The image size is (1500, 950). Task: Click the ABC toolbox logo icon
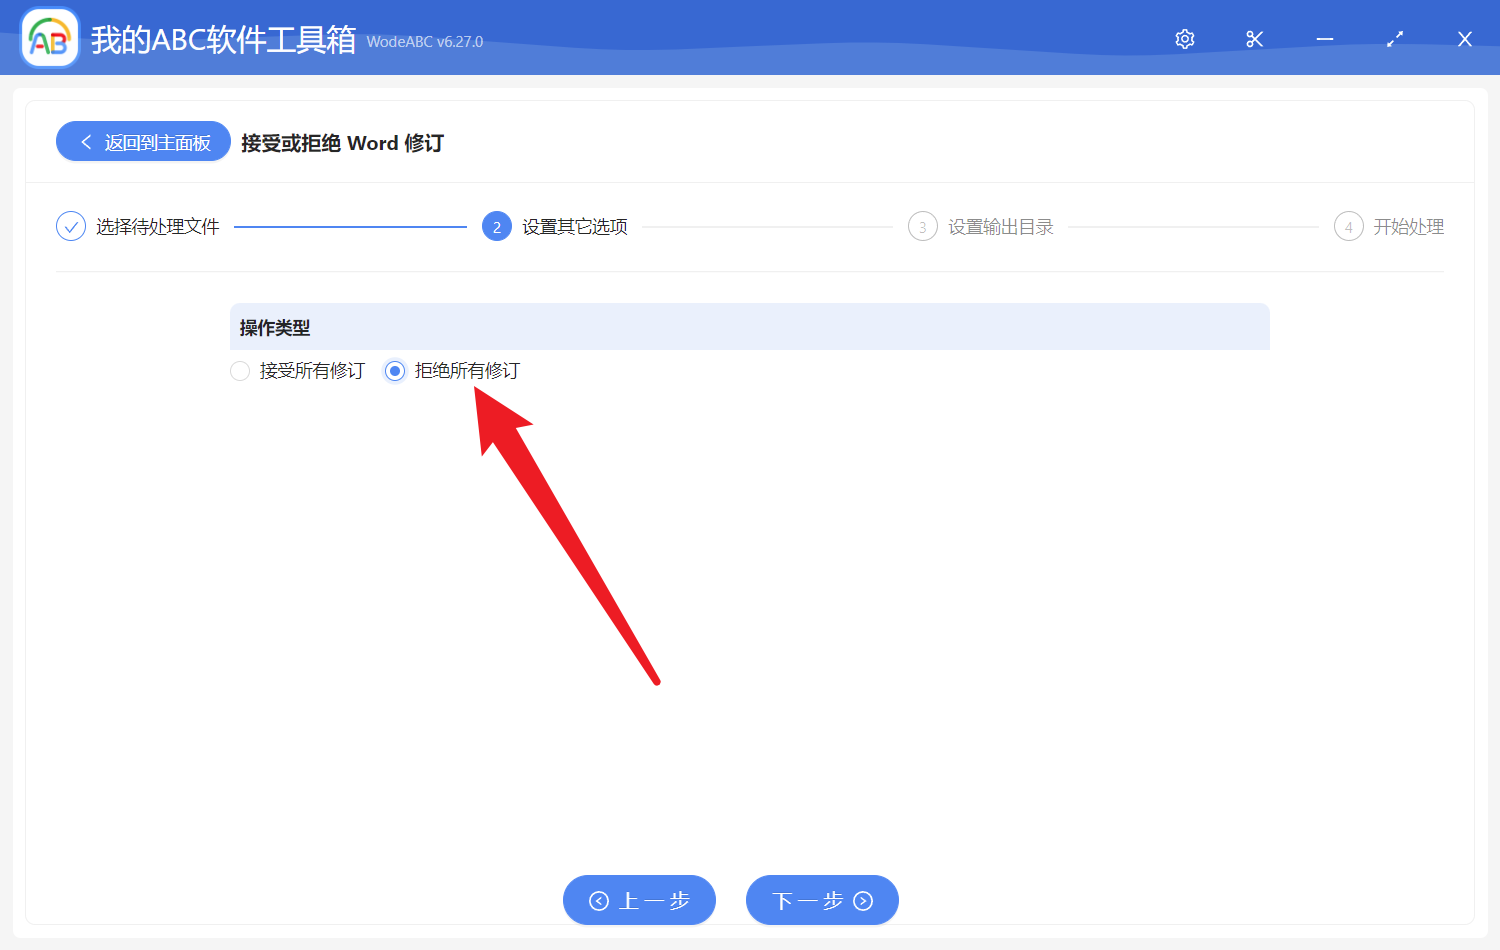49,37
